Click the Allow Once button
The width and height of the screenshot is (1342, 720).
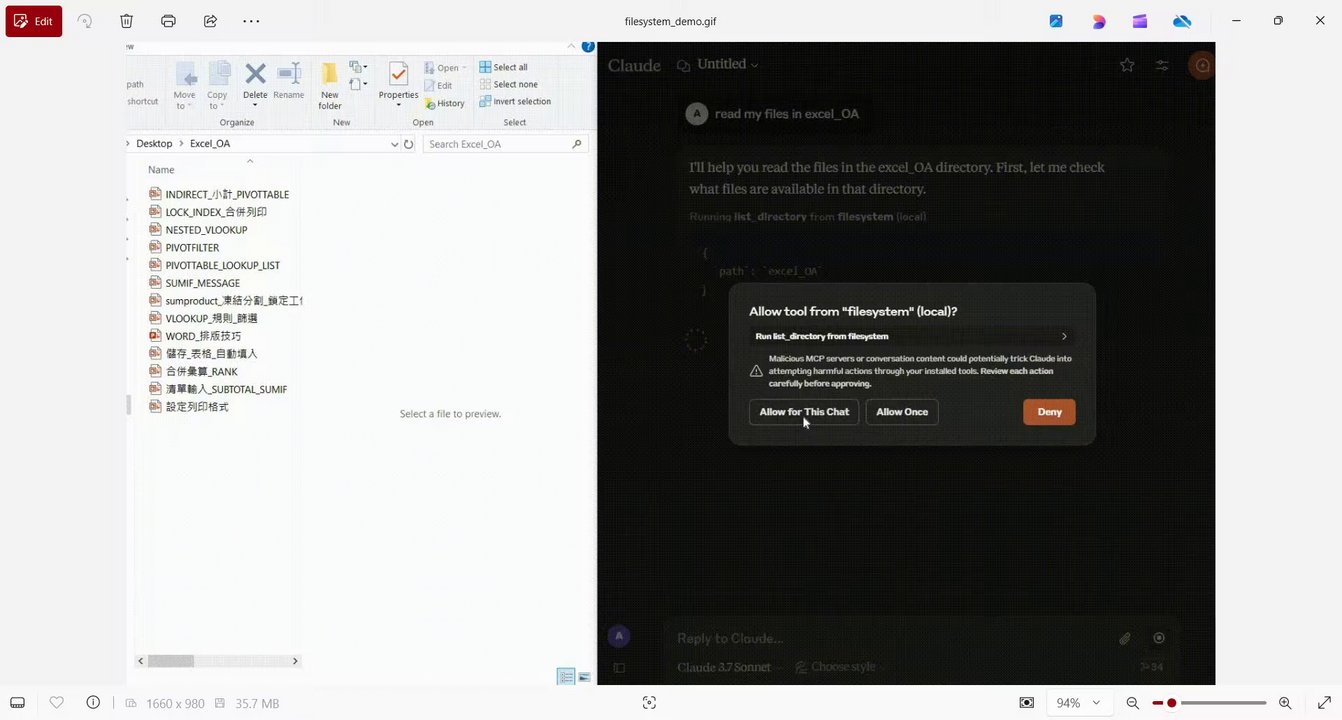point(902,412)
